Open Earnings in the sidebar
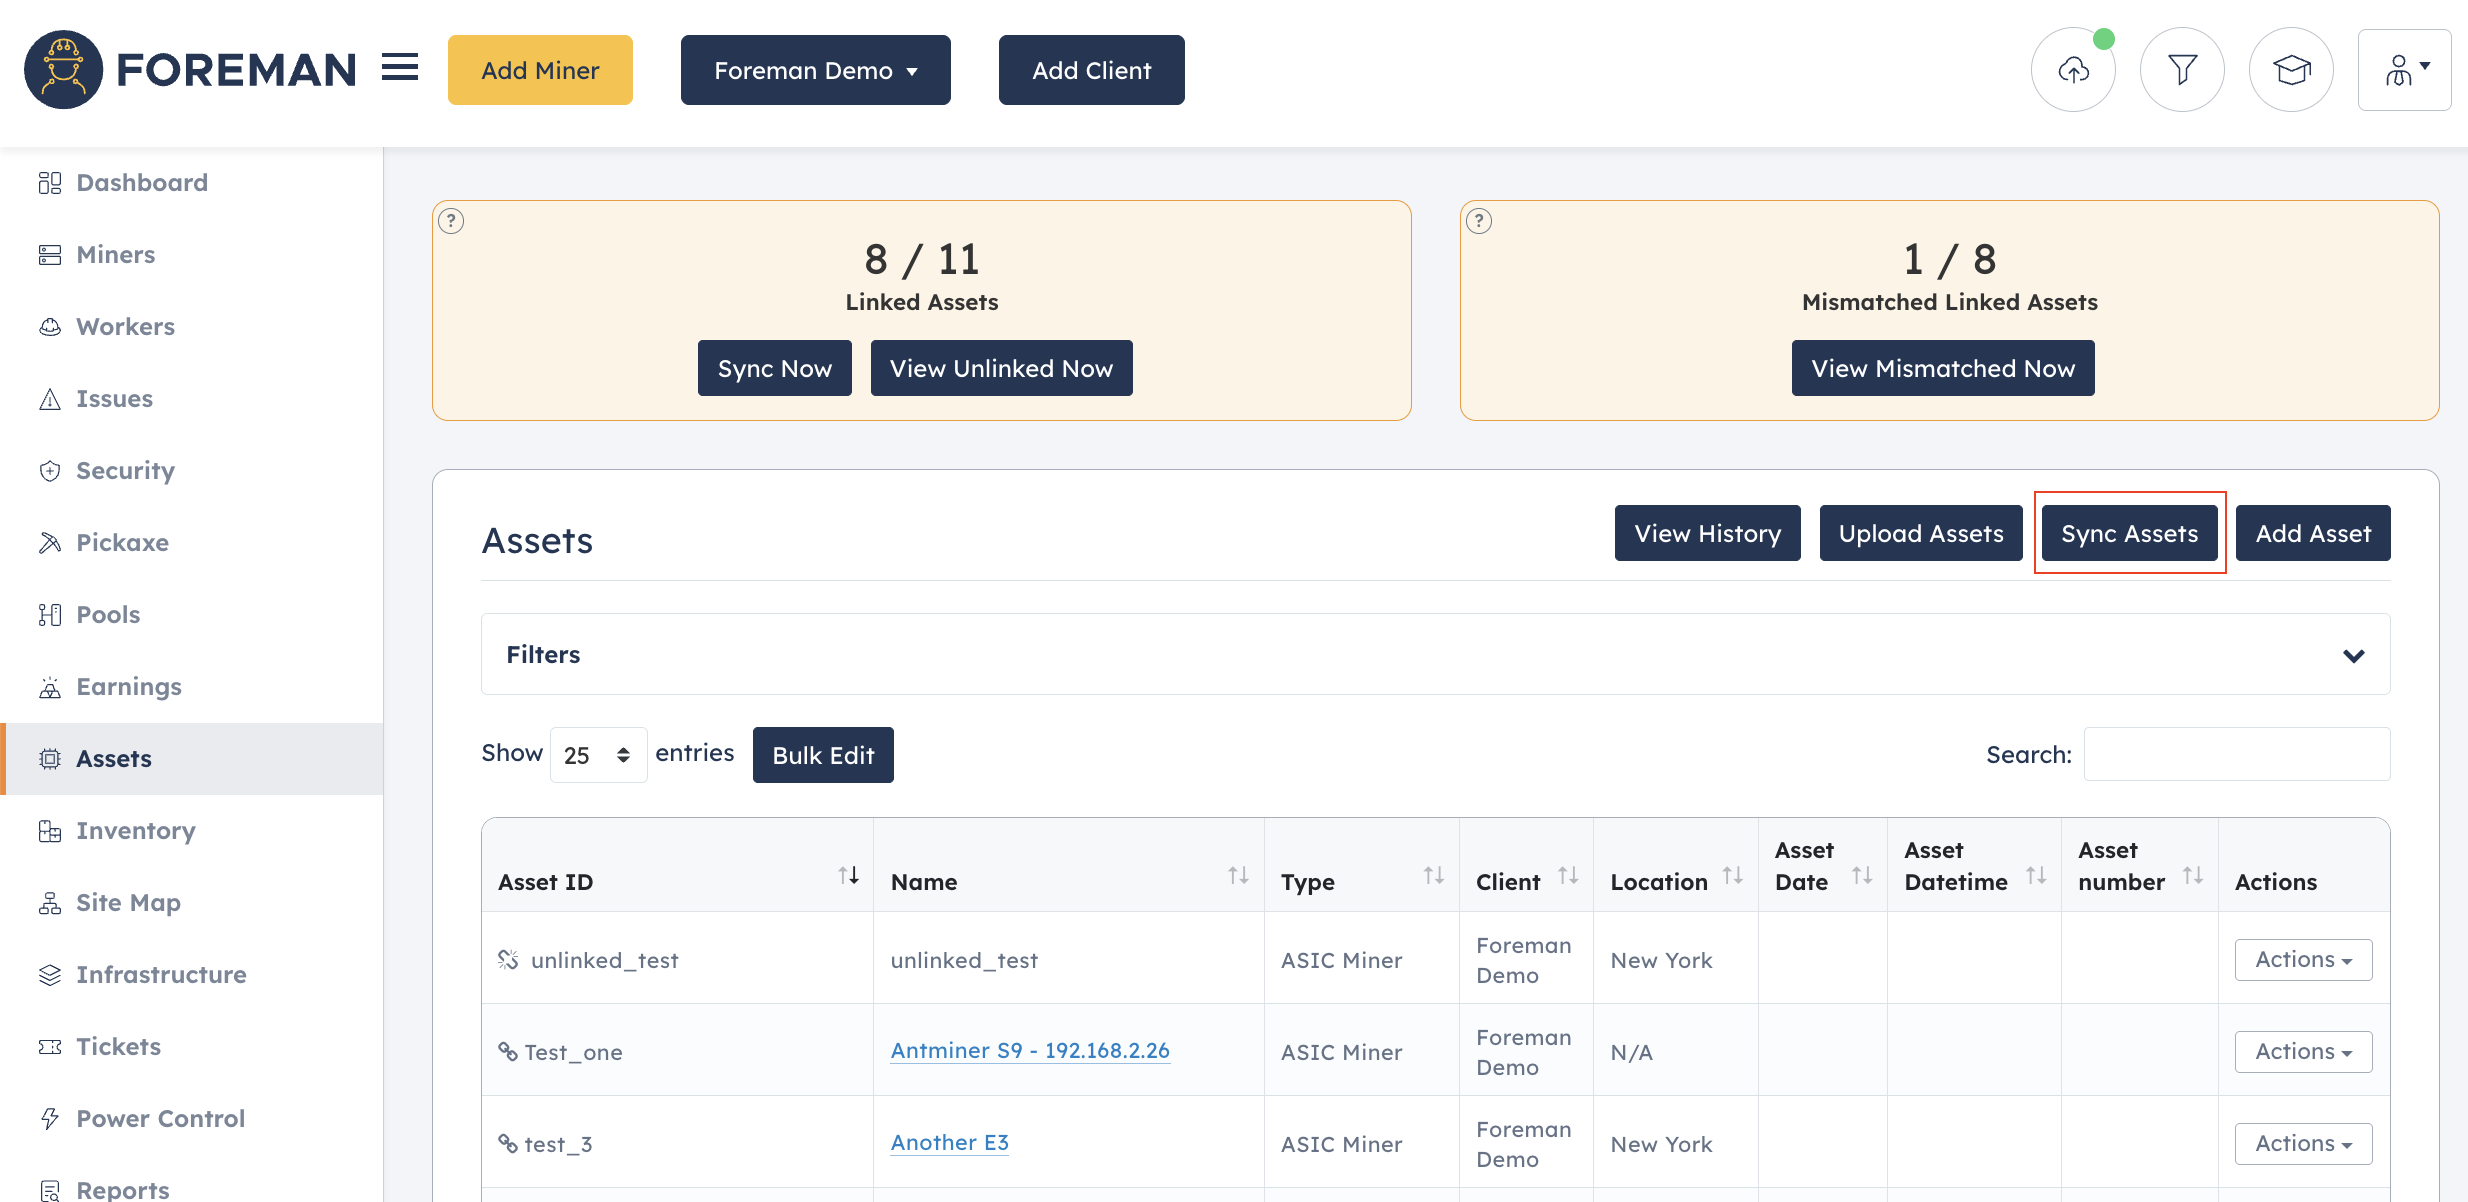This screenshot has width=2468, height=1202. (x=192, y=687)
